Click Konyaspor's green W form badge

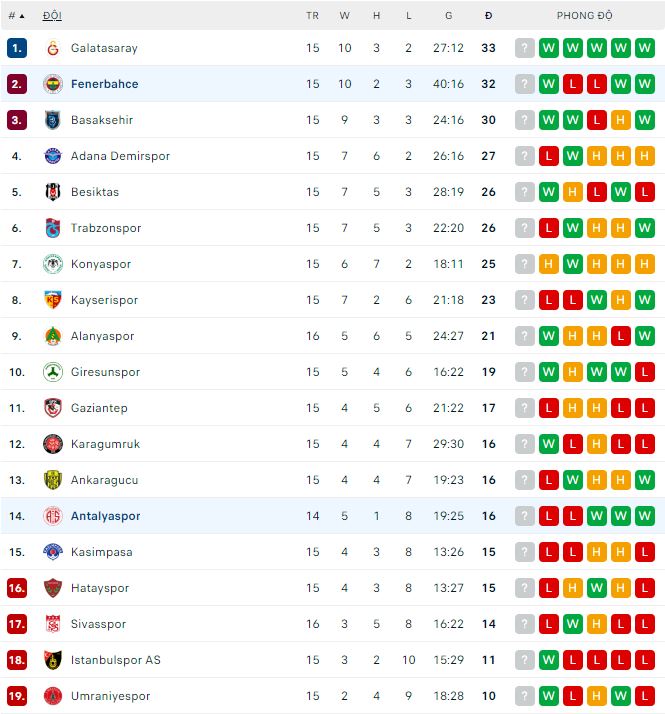tap(573, 264)
